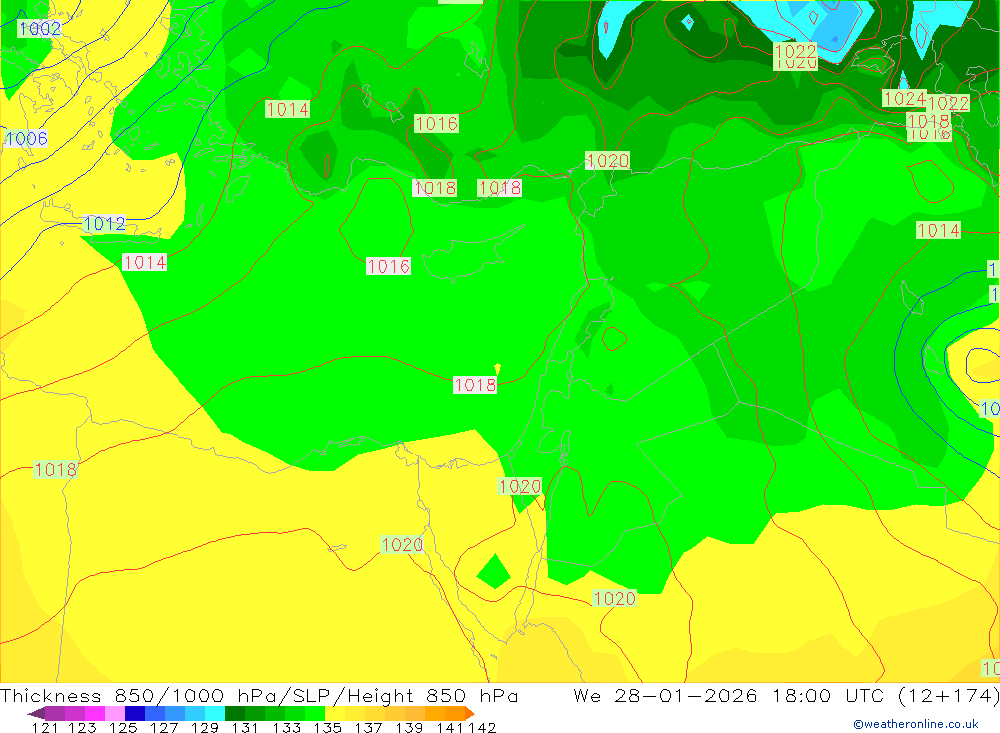Image resolution: width=1000 pixels, height=733 pixels.
Task: Click legend value 127
Action: coord(164,727)
